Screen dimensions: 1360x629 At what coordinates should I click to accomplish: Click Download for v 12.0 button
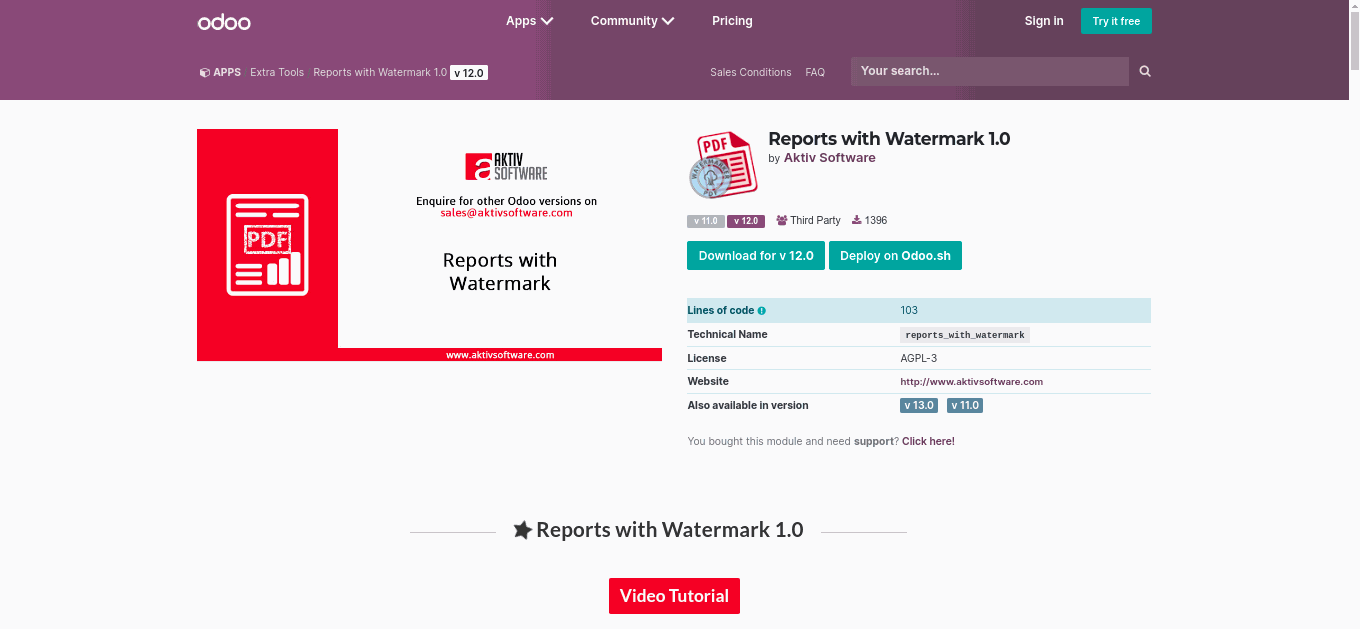pyautogui.click(x=755, y=256)
